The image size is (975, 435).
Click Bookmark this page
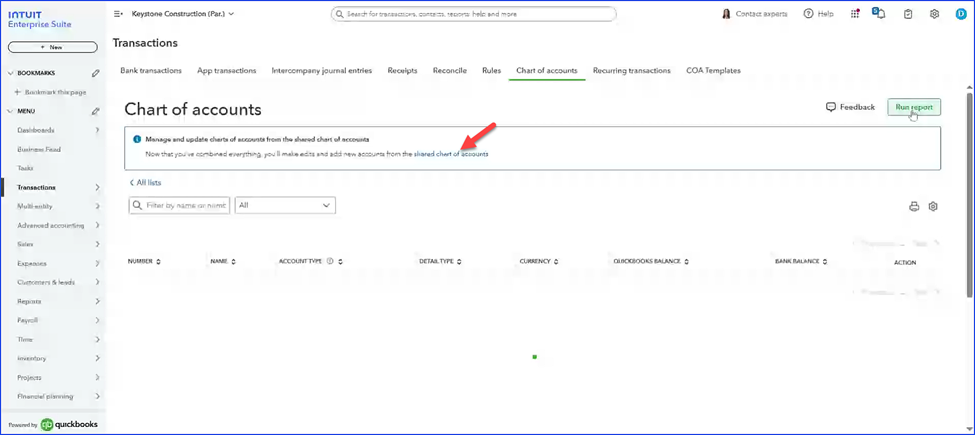[50, 92]
